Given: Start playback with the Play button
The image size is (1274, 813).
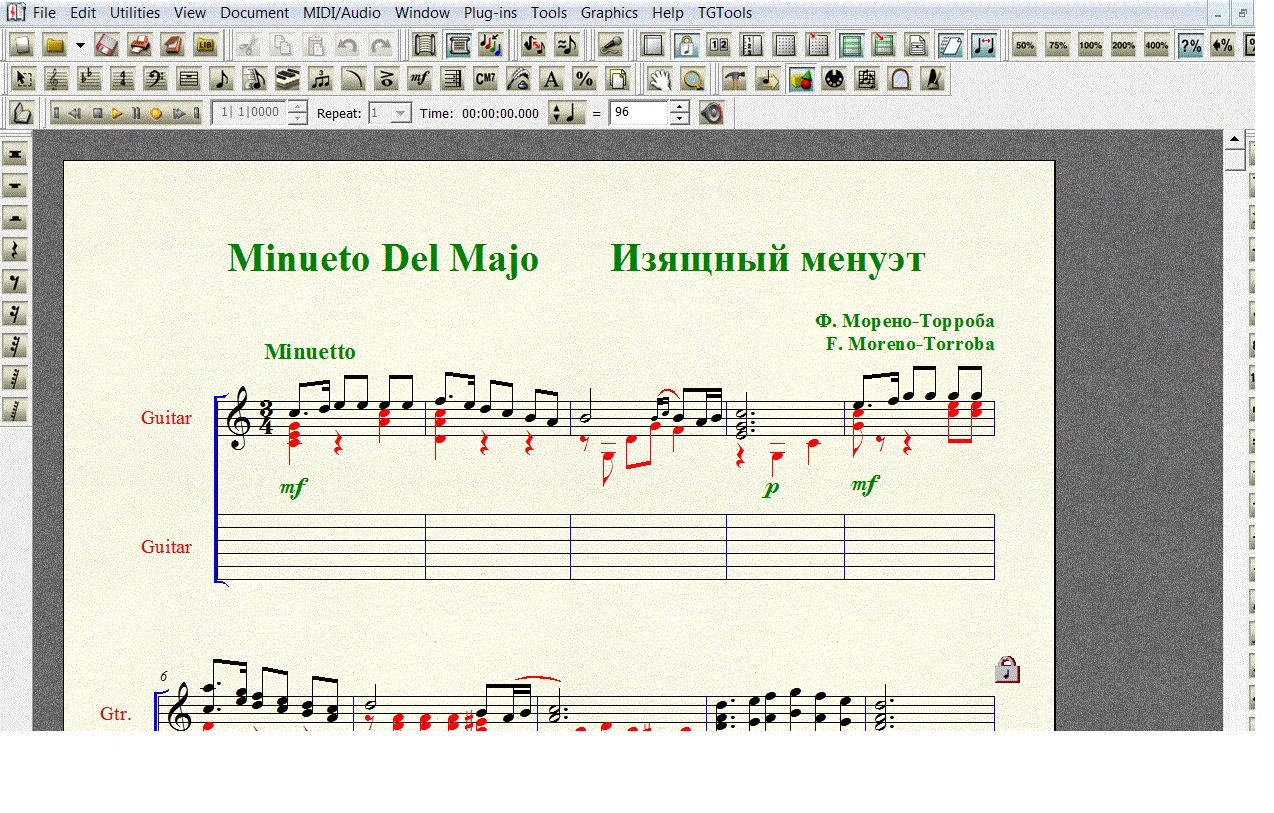Looking at the screenshot, I should click(117, 113).
